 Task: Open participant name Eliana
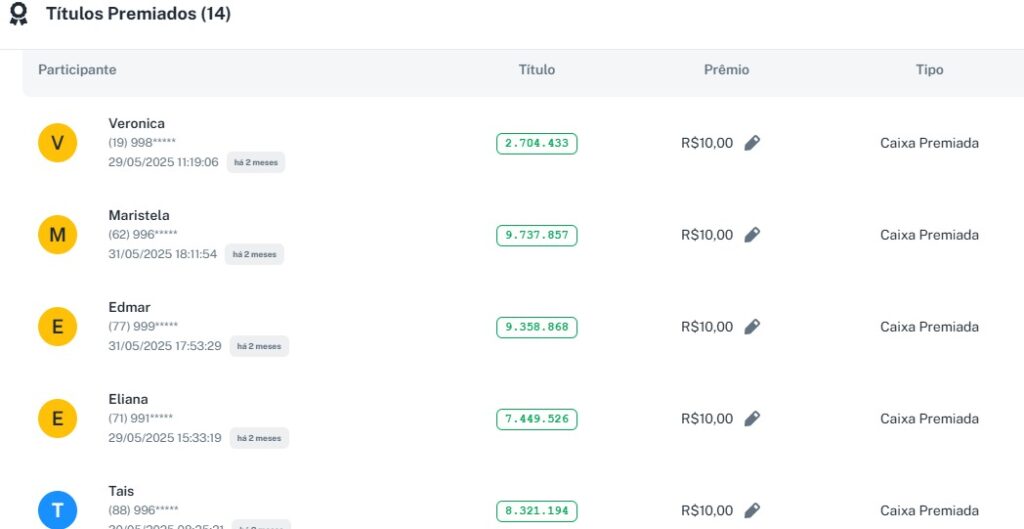128,399
